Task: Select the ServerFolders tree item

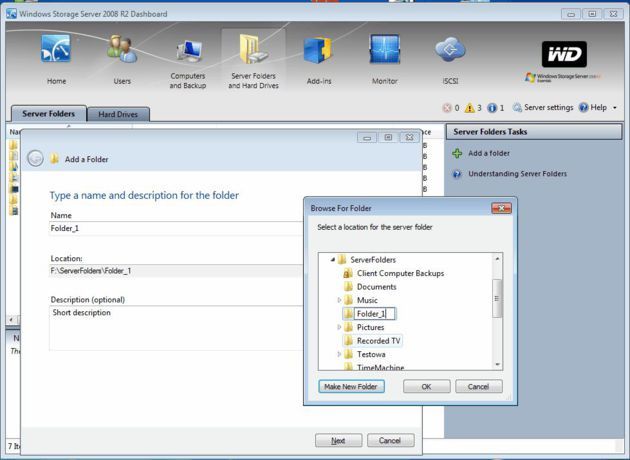Action: coord(373,260)
